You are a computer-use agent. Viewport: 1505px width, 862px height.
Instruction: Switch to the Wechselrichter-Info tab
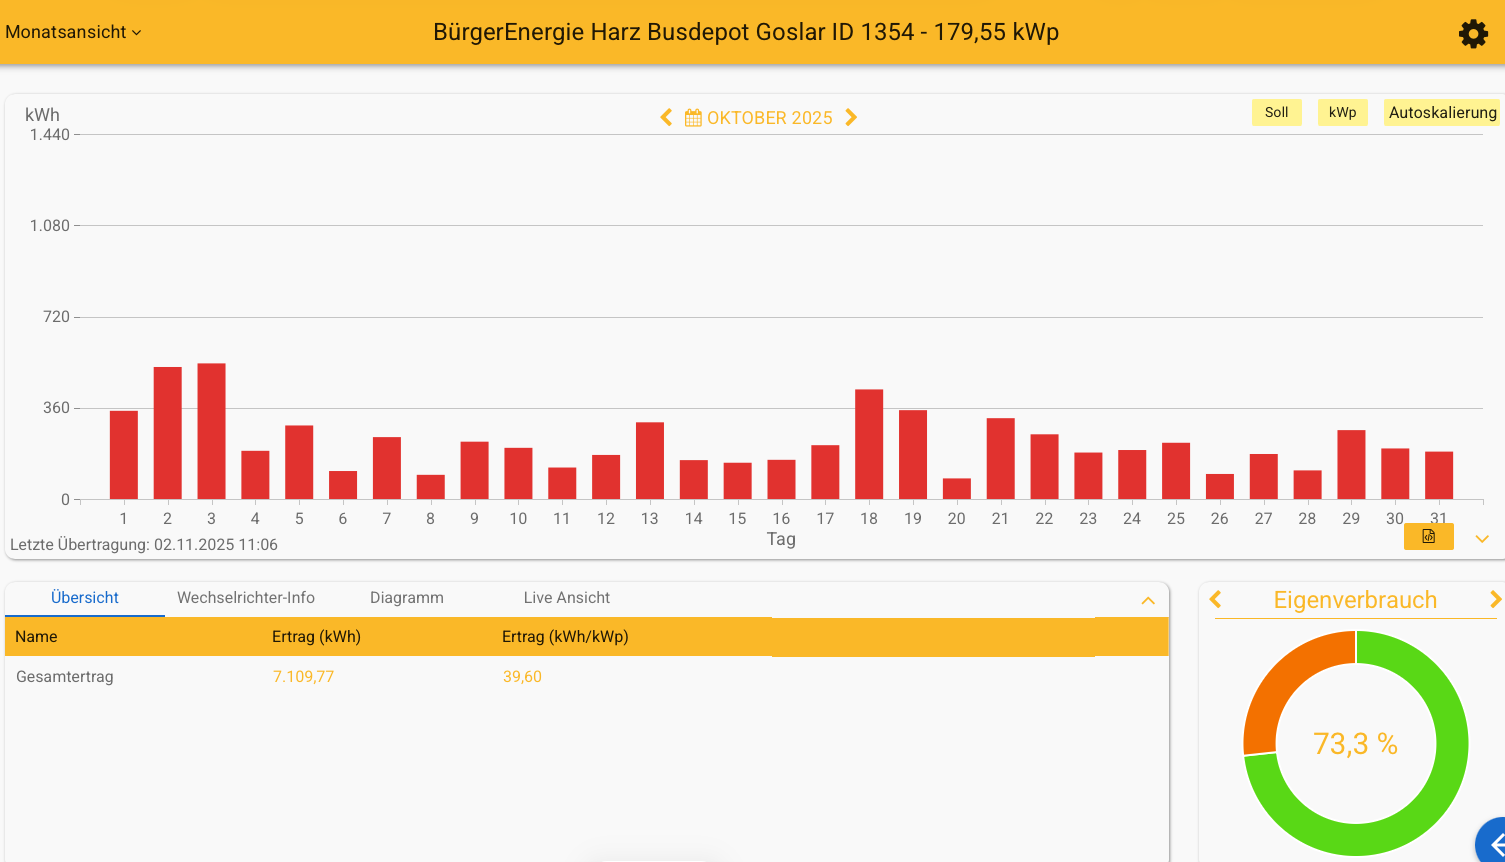tap(246, 598)
